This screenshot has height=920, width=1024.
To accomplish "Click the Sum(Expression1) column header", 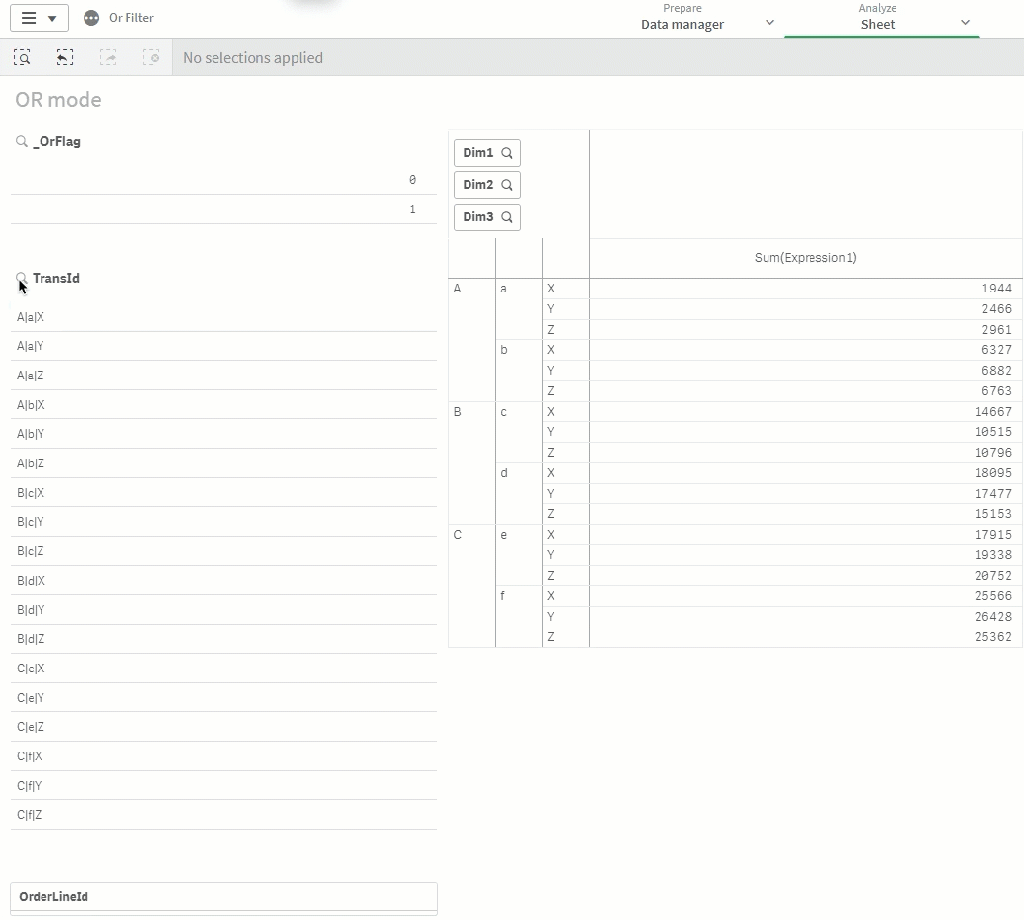I will (x=805, y=258).
